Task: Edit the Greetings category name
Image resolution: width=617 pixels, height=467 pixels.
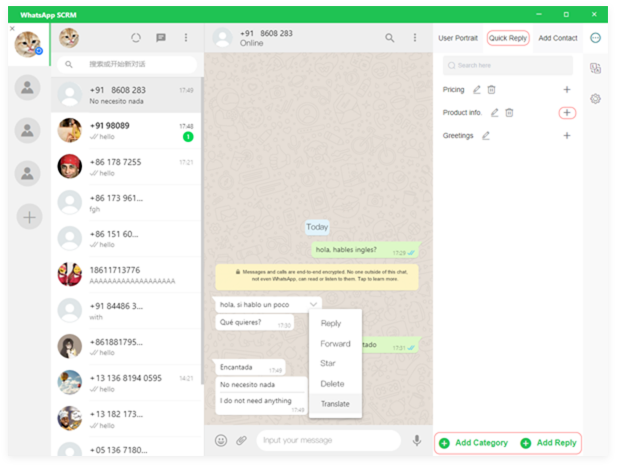Action: (x=486, y=135)
